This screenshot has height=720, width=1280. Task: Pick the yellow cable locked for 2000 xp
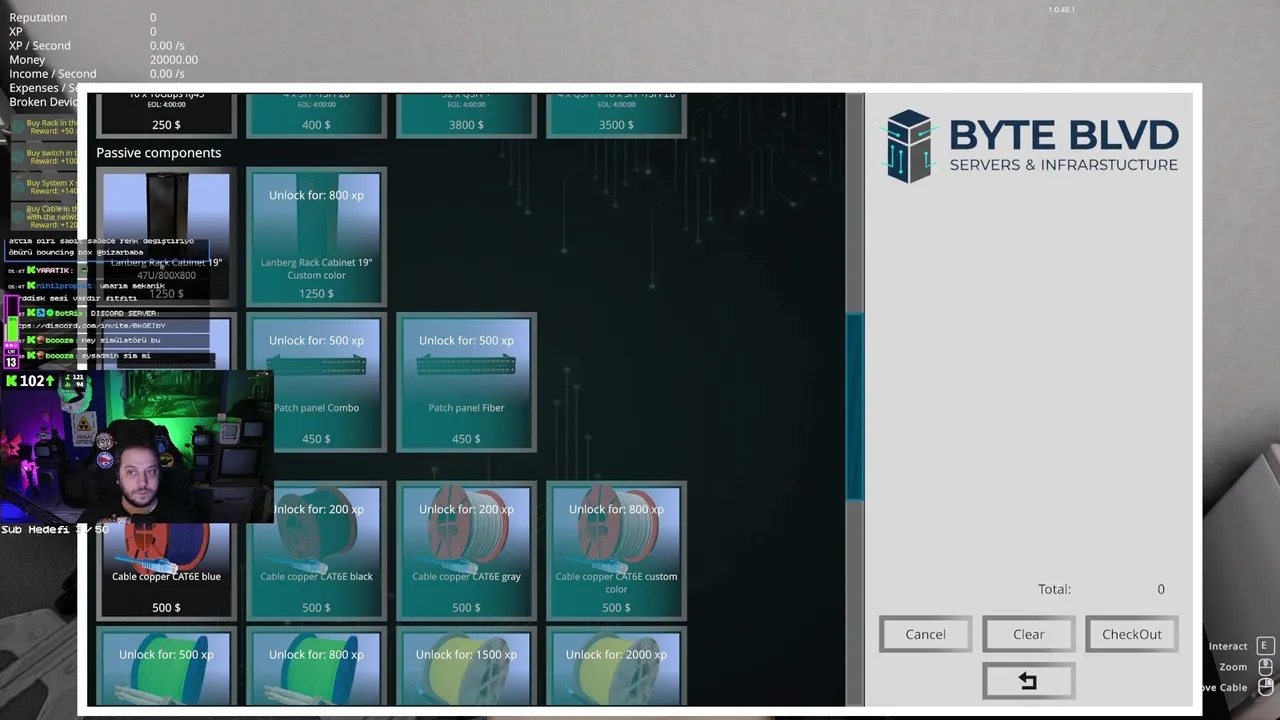pos(616,667)
